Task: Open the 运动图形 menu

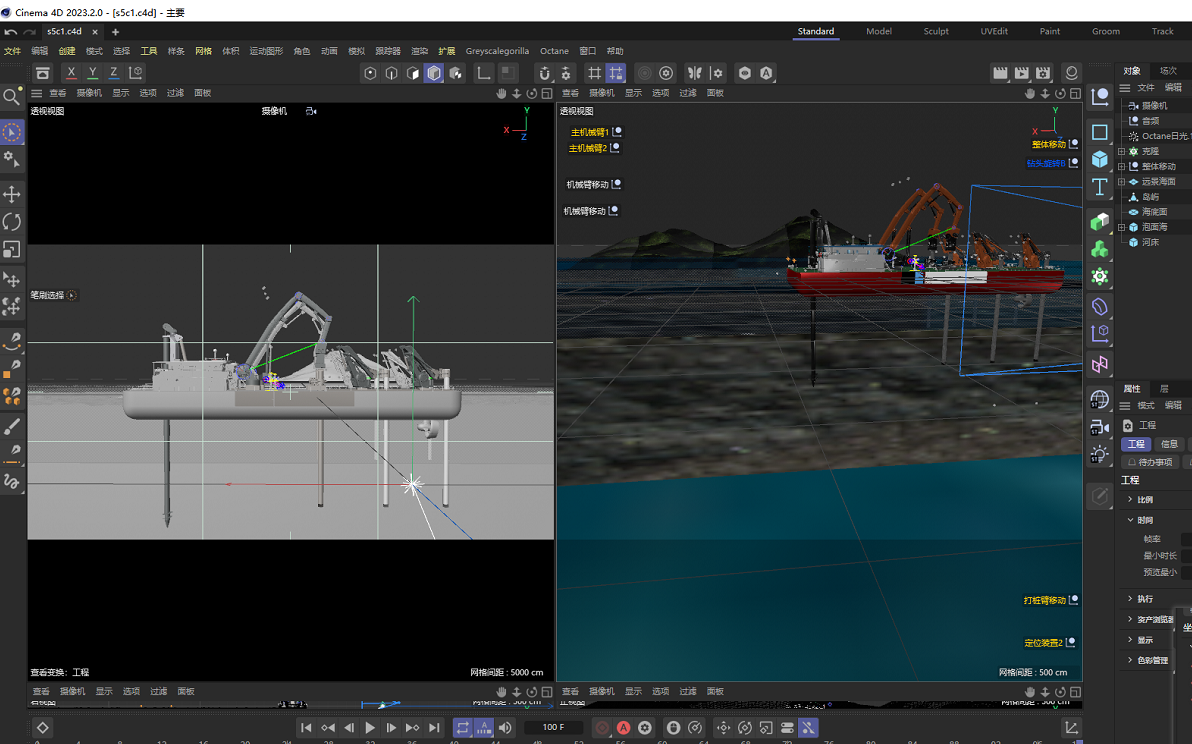Action: pos(266,51)
